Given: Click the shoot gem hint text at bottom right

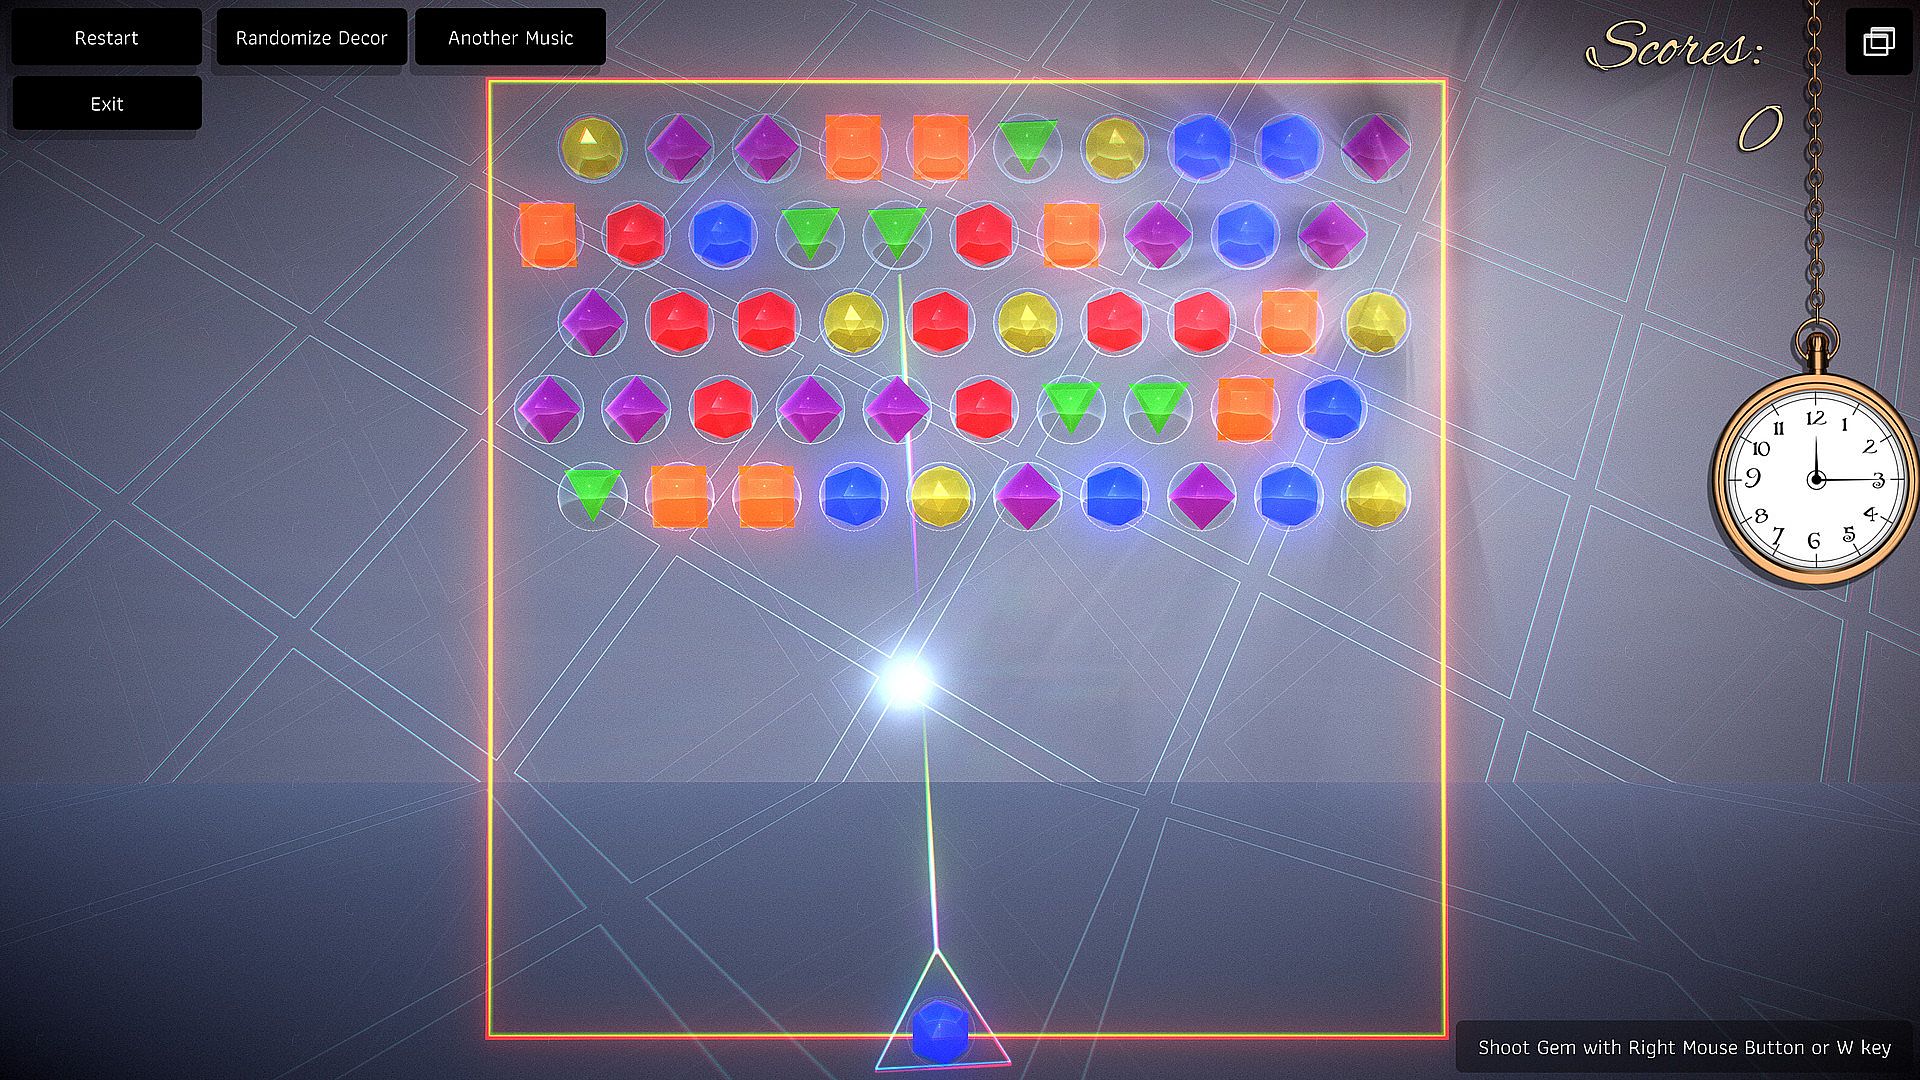Looking at the screenshot, I should (x=1684, y=1048).
